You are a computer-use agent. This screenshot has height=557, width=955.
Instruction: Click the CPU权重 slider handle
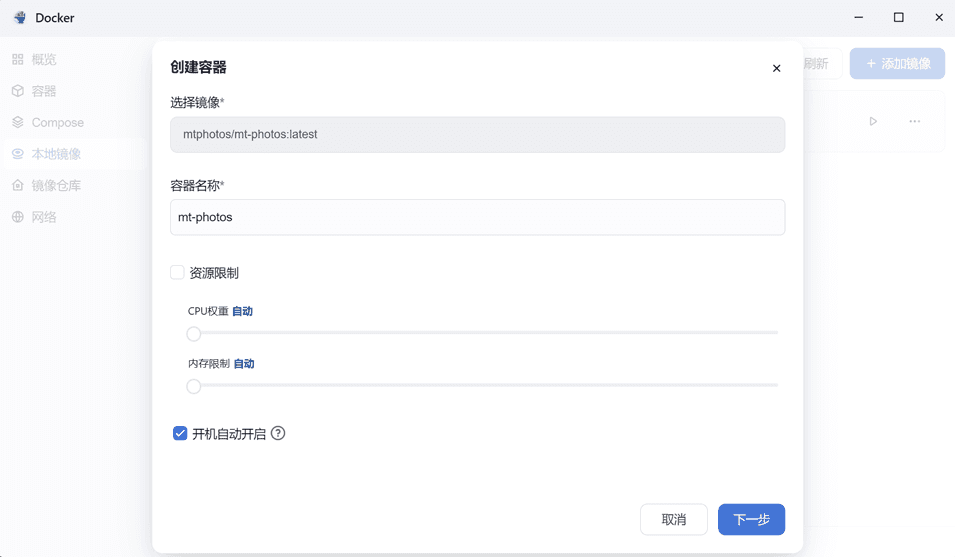click(194, 334)
